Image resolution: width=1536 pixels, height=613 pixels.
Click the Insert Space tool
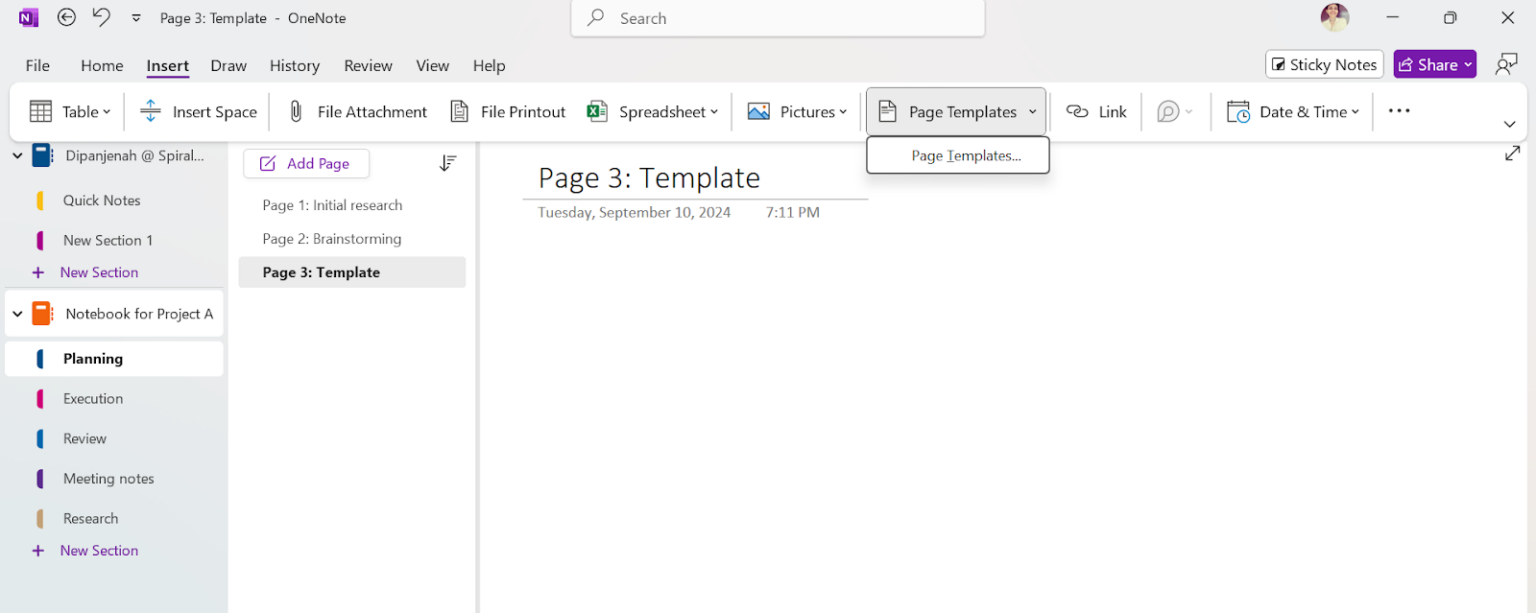point(197,111)
